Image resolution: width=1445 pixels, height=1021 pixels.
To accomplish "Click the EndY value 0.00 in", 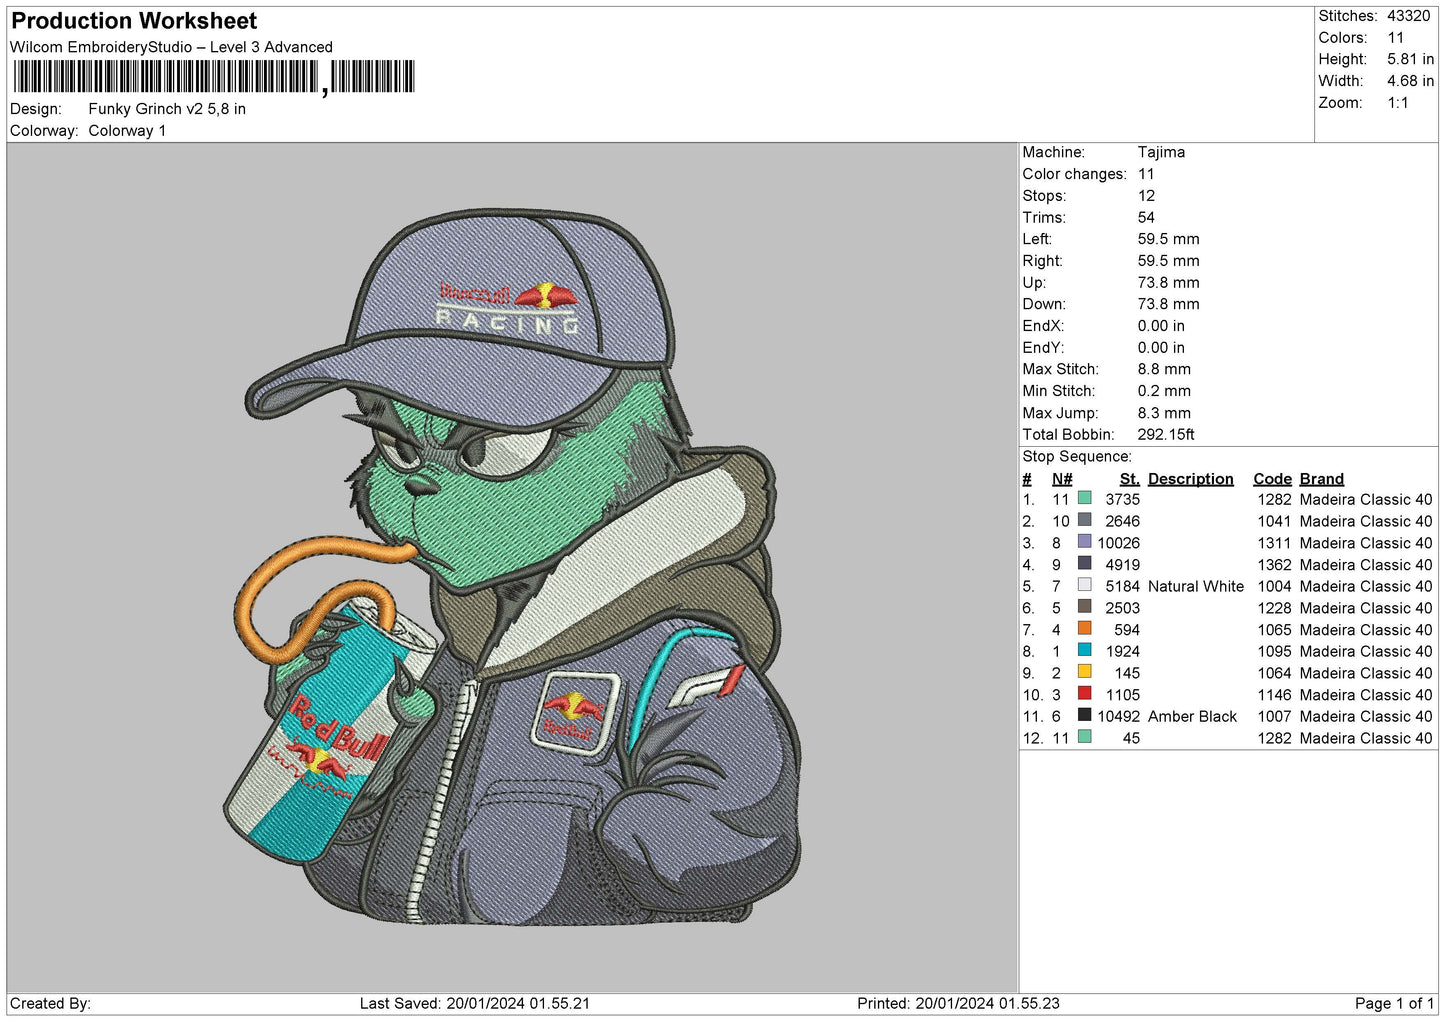I will point(1161,348).
